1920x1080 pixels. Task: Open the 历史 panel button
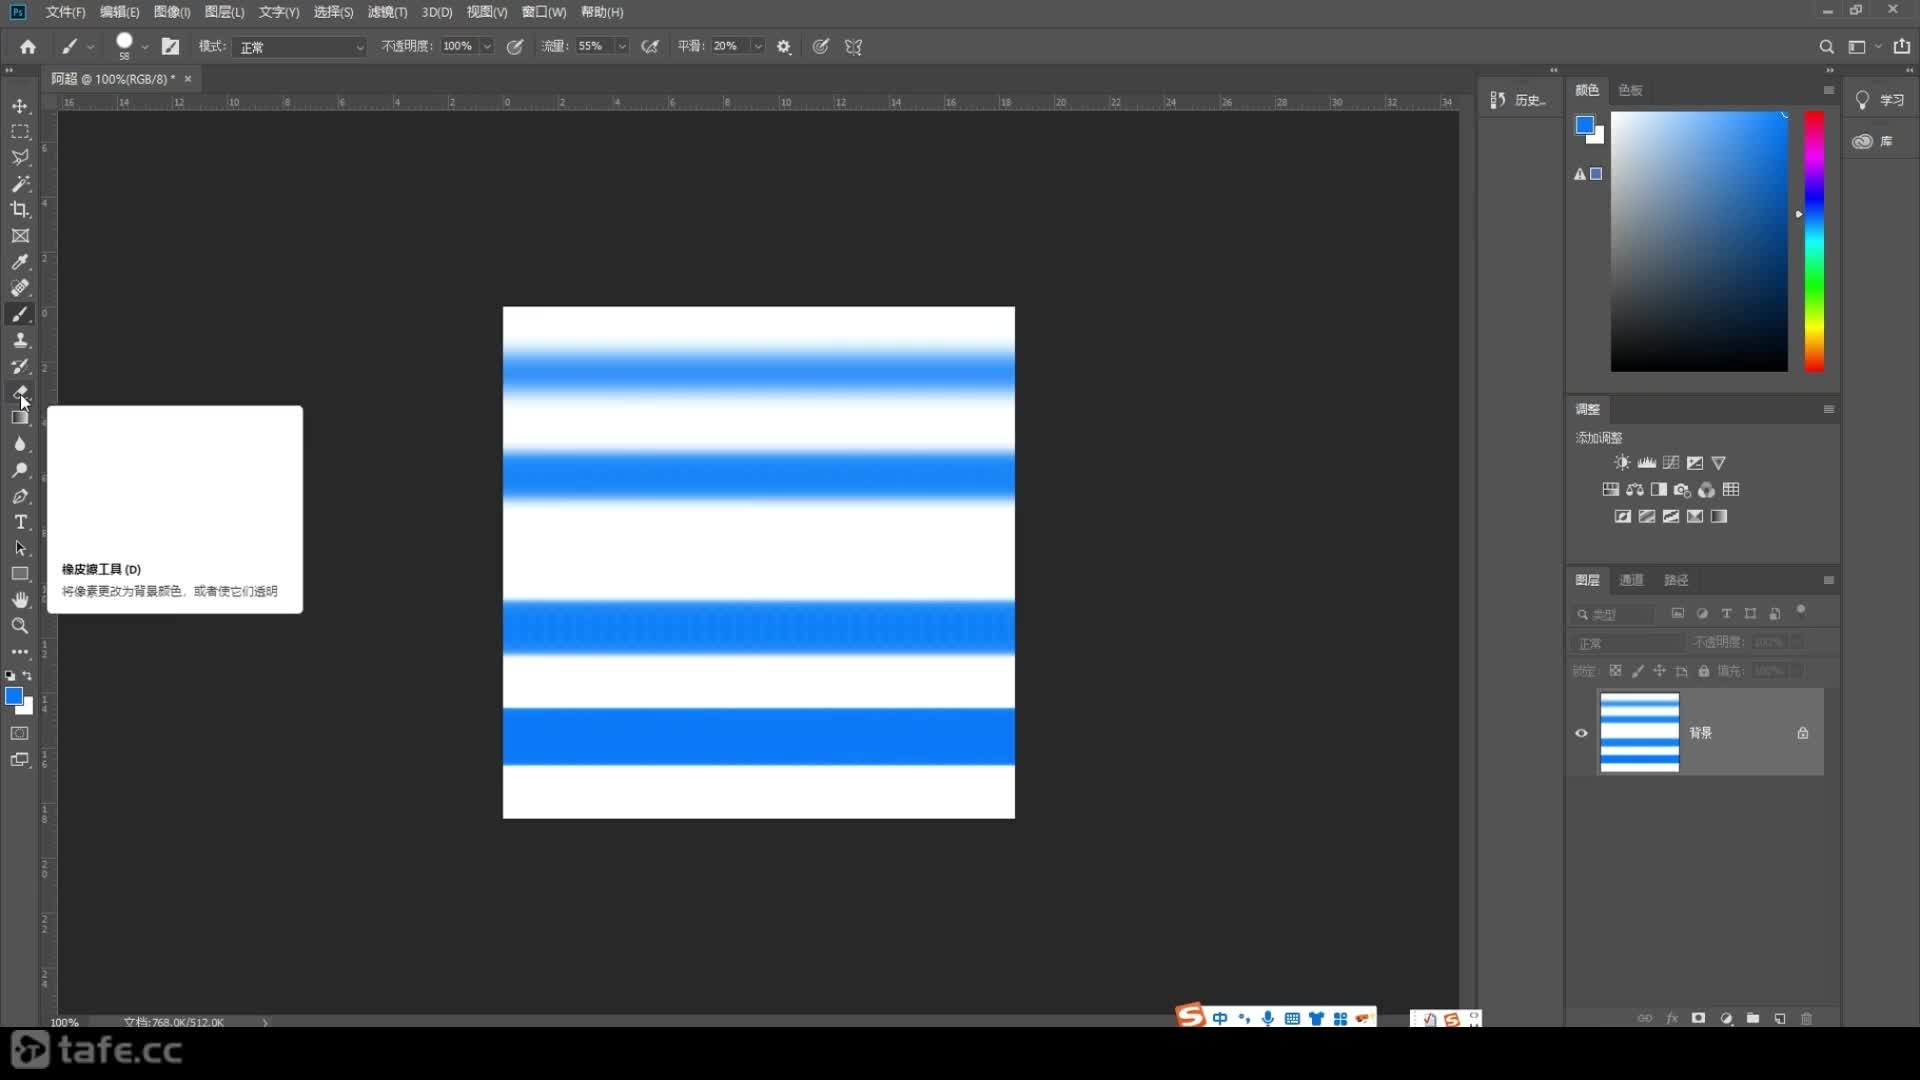pos(1517,100)
